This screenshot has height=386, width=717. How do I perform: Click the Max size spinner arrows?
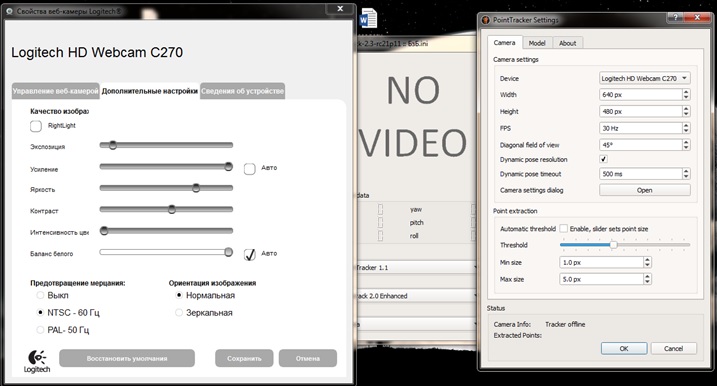point(647,279)
